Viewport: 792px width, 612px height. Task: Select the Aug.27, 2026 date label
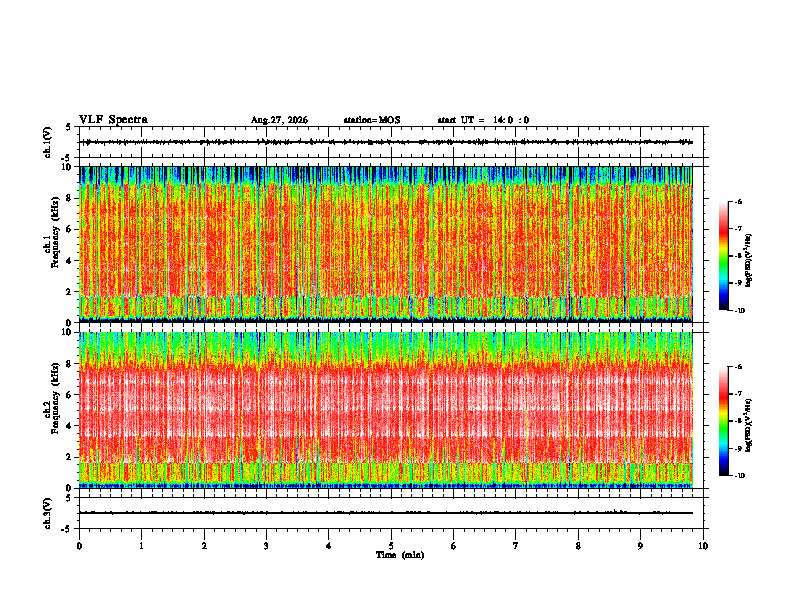[279, 120]
